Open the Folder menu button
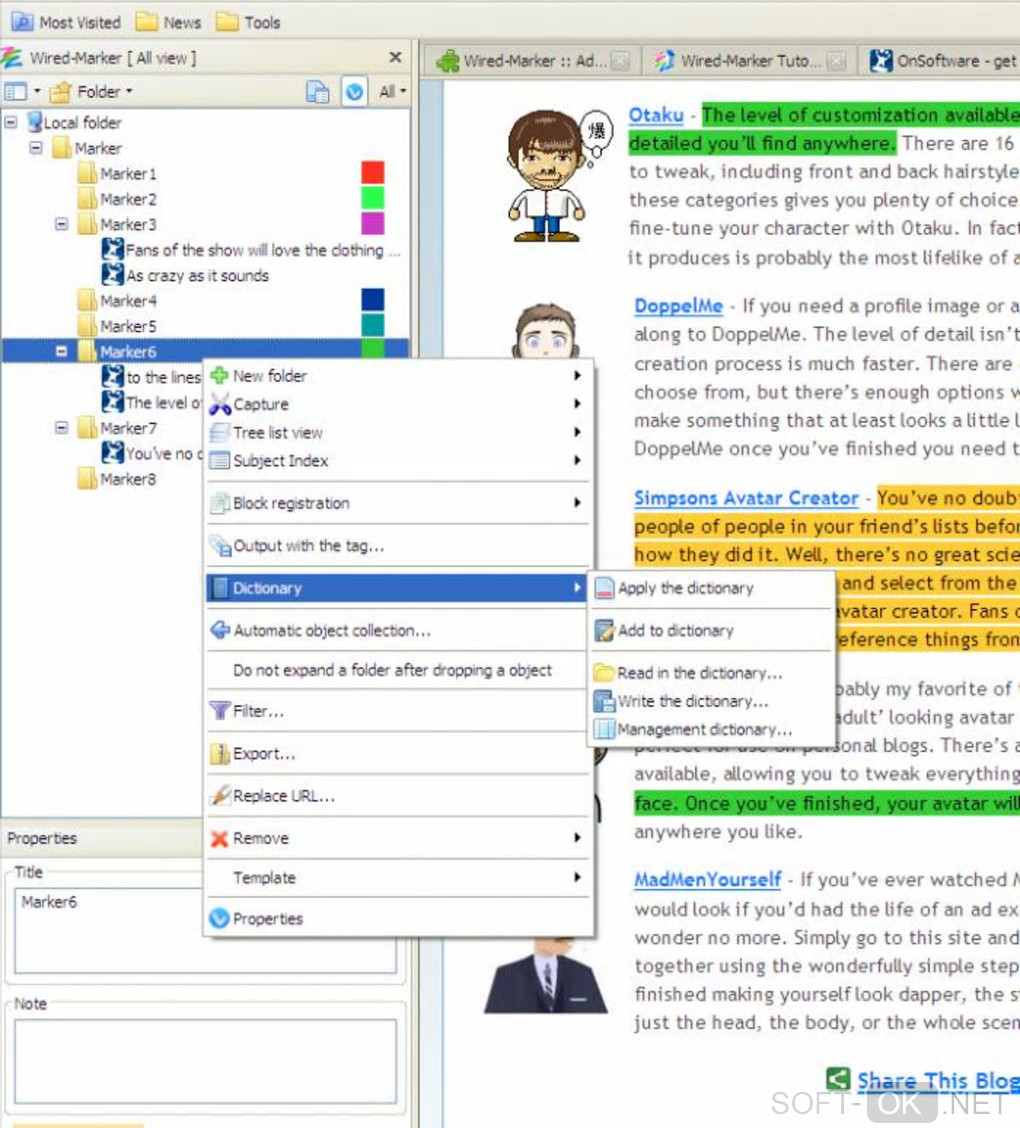Screen dimensions: 1020x1128 [91, 91]
